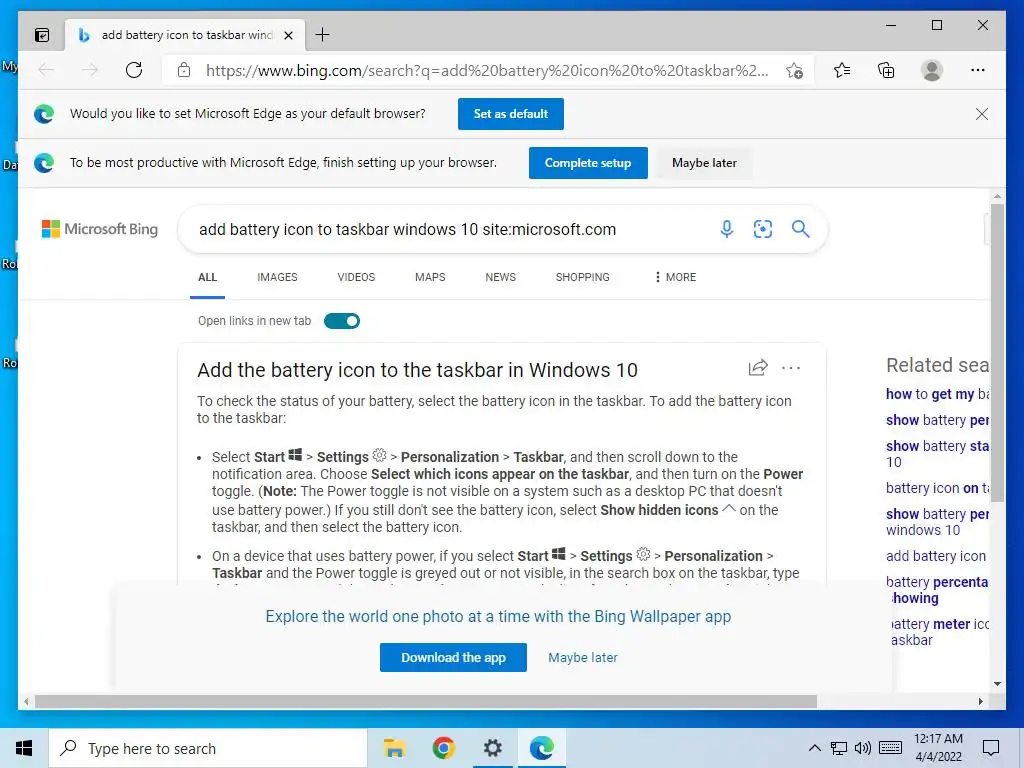The image size is (1024, 768).
Task: Open the volume speaker tray icon
Action: pyautogui.click(x=863, y=748)
